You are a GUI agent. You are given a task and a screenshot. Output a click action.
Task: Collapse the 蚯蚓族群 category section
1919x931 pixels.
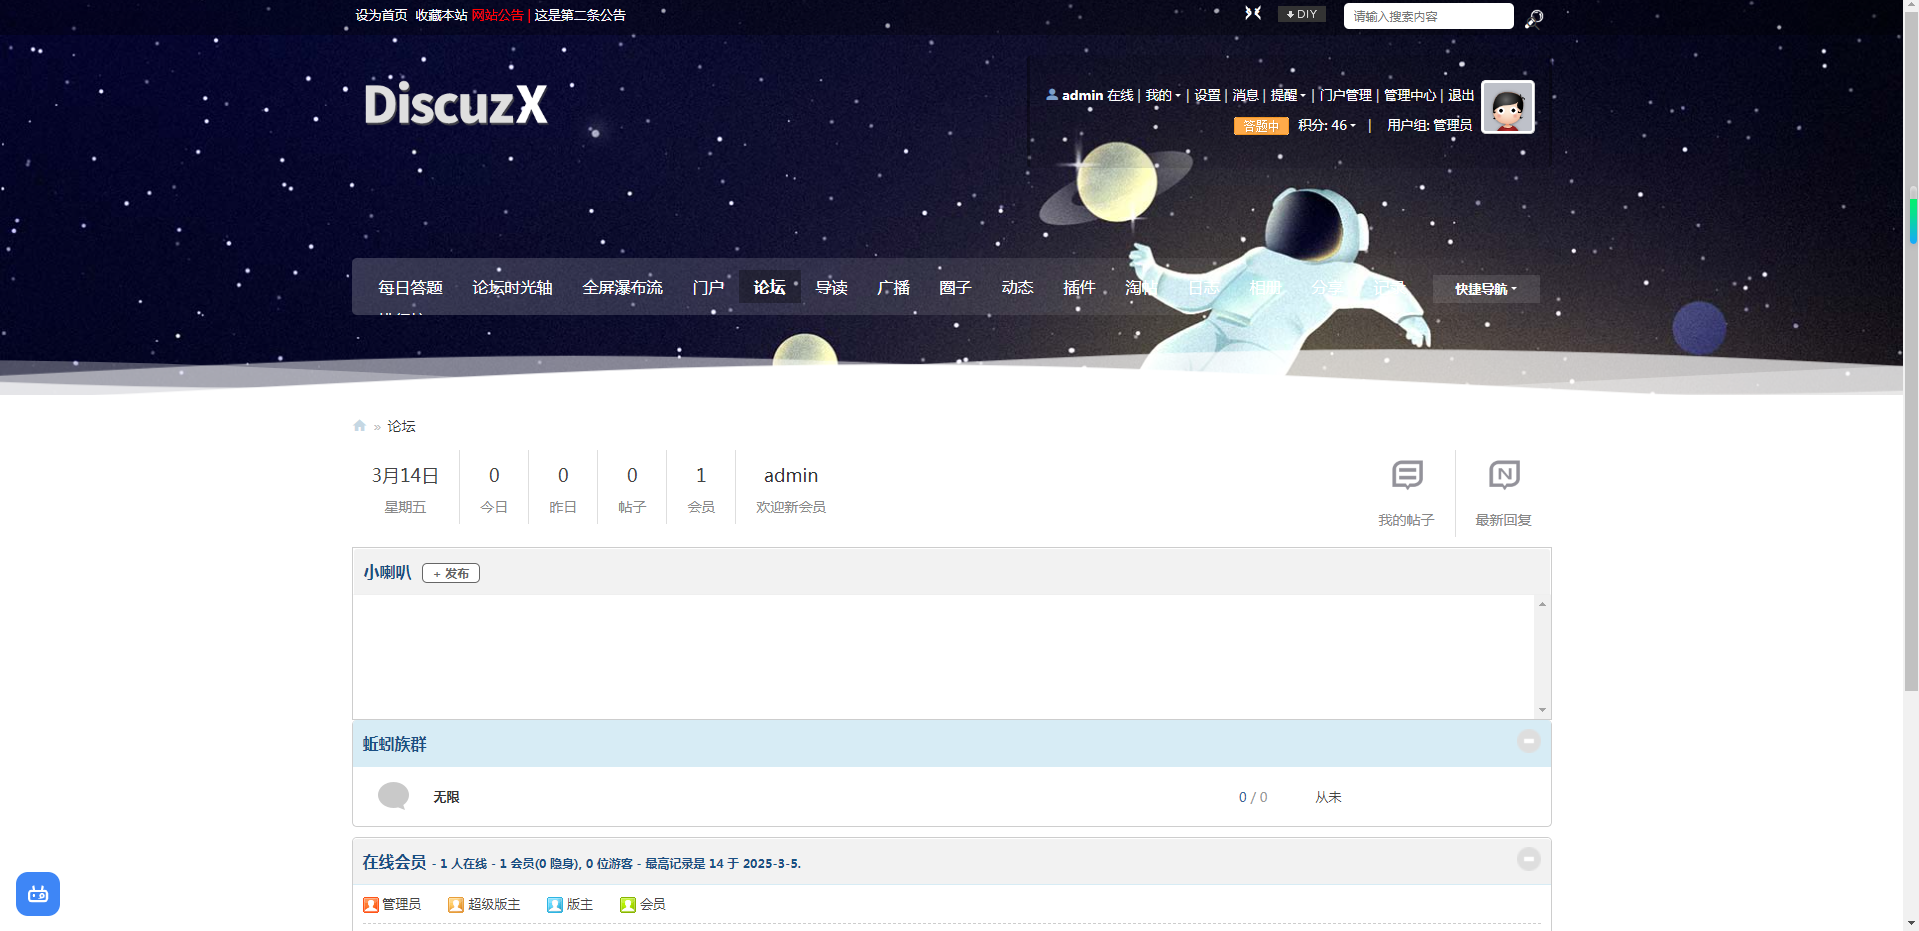point(1528,742)
